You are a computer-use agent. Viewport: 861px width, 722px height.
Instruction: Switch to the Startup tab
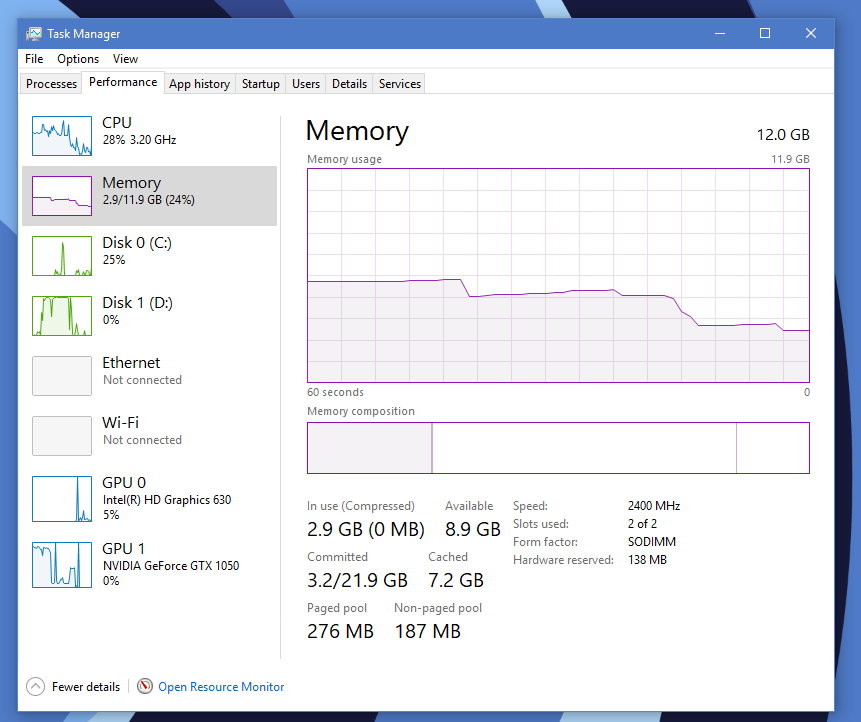point(261,84)
